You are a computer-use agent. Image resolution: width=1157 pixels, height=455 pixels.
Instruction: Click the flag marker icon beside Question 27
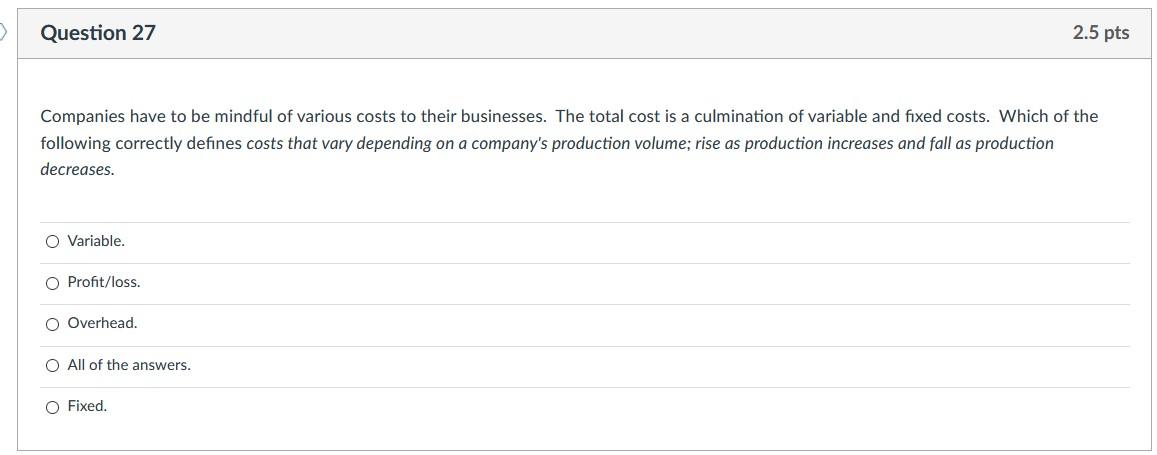point(4,33)
